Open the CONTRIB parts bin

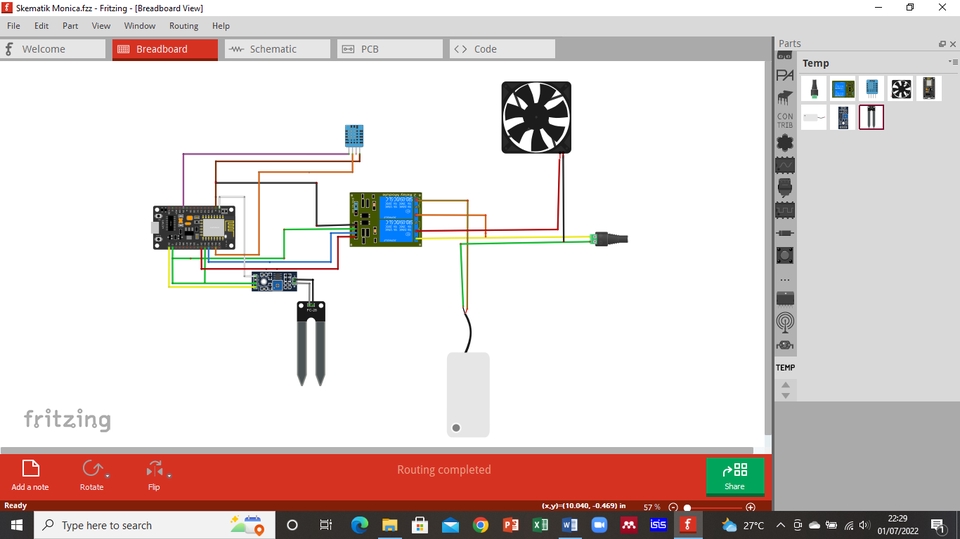[785, 120]
